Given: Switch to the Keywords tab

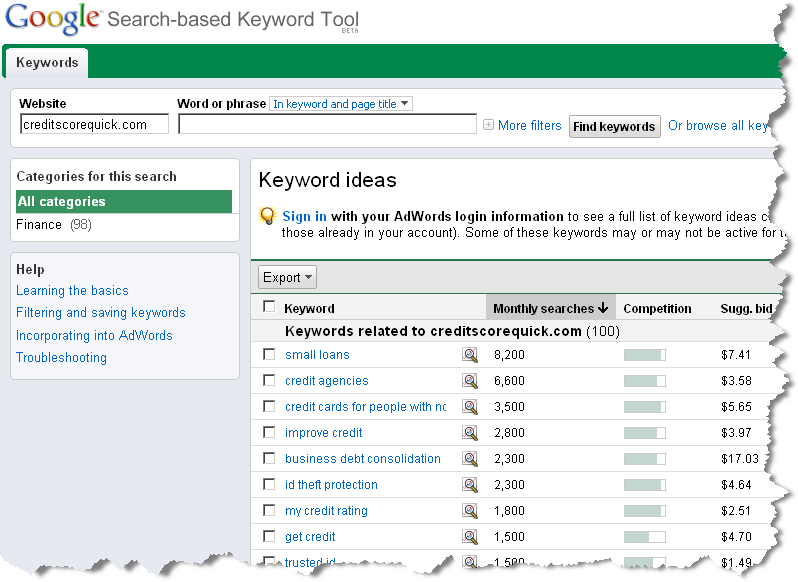Looking at the screenshot, I should pyautogui.click(x=47, y=63).
